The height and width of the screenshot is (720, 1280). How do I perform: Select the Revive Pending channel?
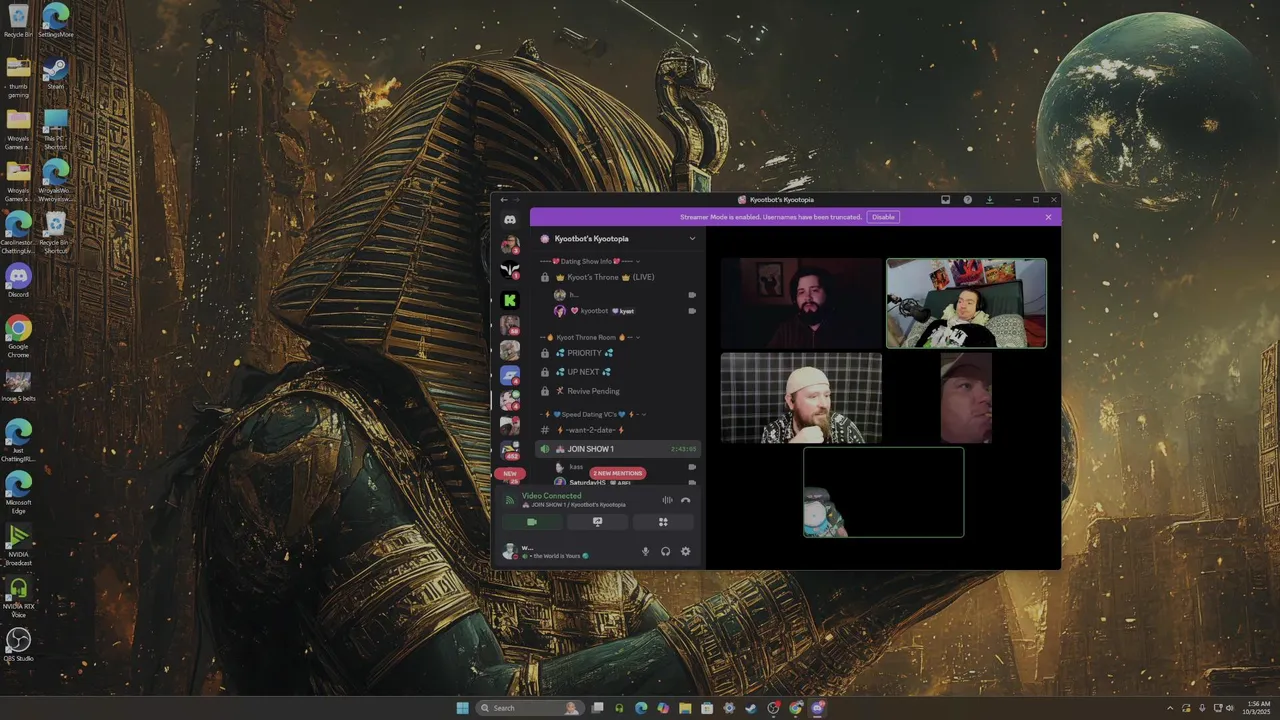pos(618,391)
